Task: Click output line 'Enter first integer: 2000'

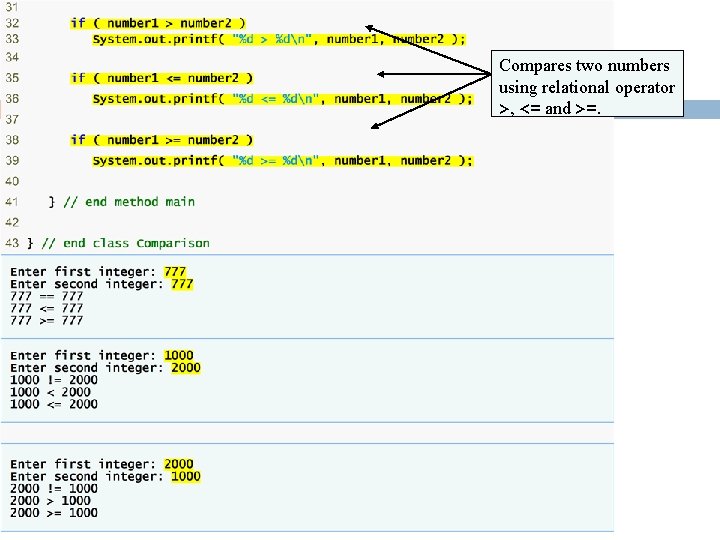Action: [101, 464]
